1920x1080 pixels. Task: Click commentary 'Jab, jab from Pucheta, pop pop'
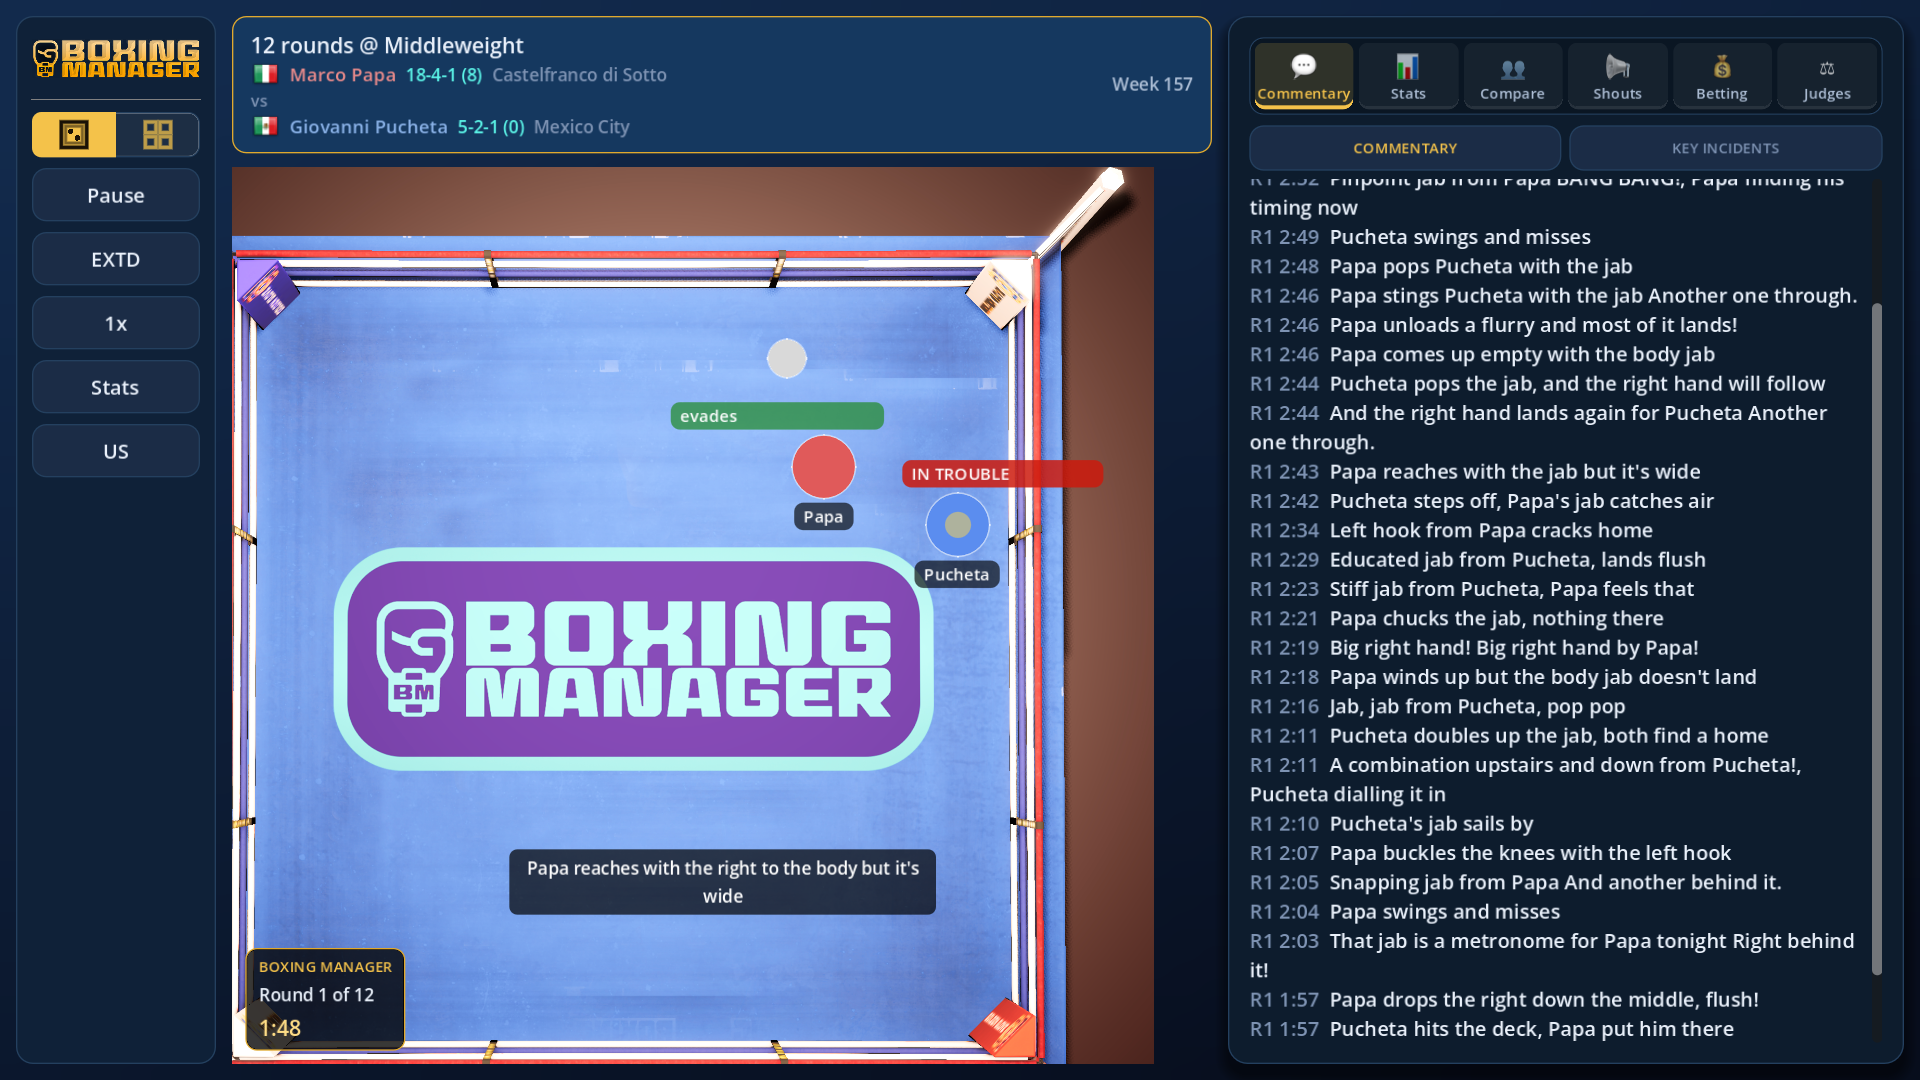(x=1478, y=707)
